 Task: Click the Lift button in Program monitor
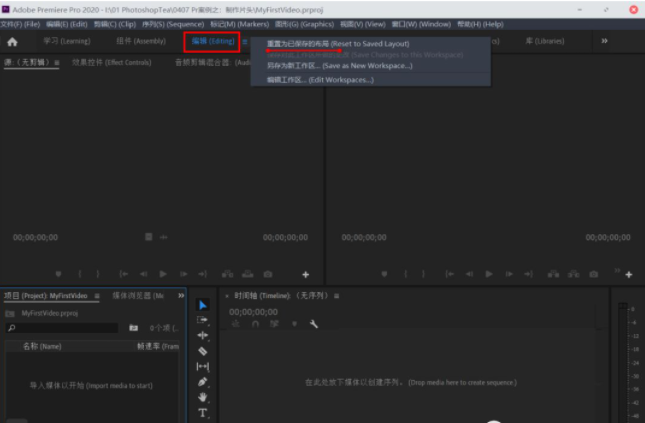coord(553,274)
